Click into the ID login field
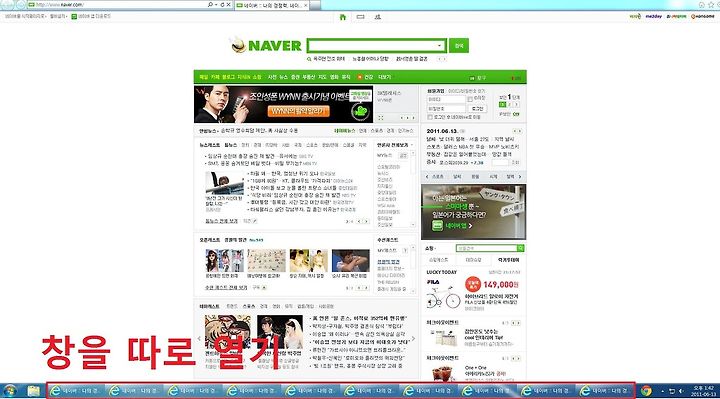 click(x=446, y=99)
